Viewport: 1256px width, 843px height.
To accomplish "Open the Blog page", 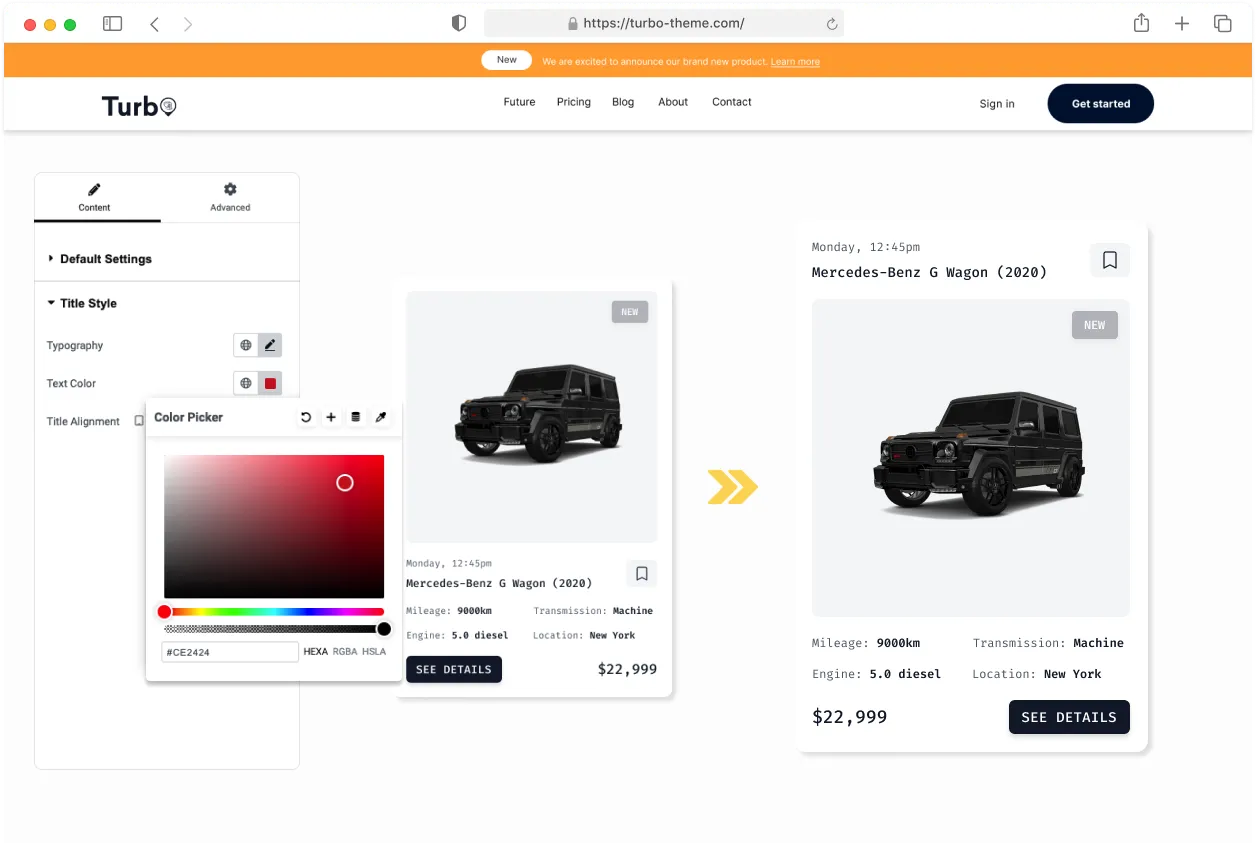I will pyautogui.click(x=623, y=102).
